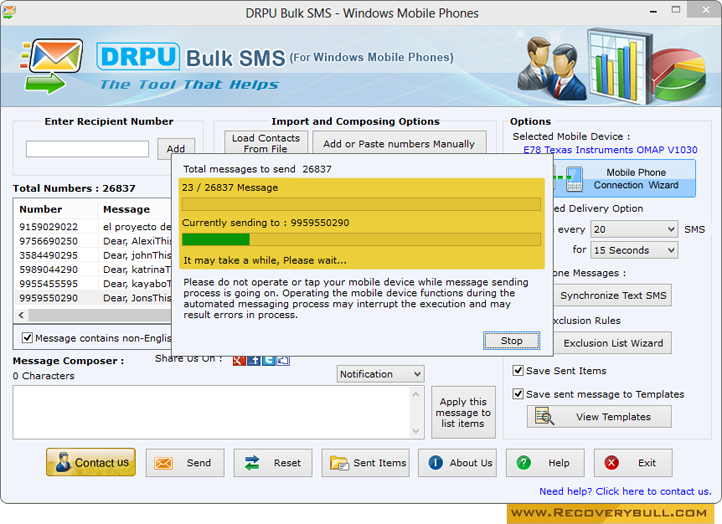Click the overall message progress bar

coord(361,204)
